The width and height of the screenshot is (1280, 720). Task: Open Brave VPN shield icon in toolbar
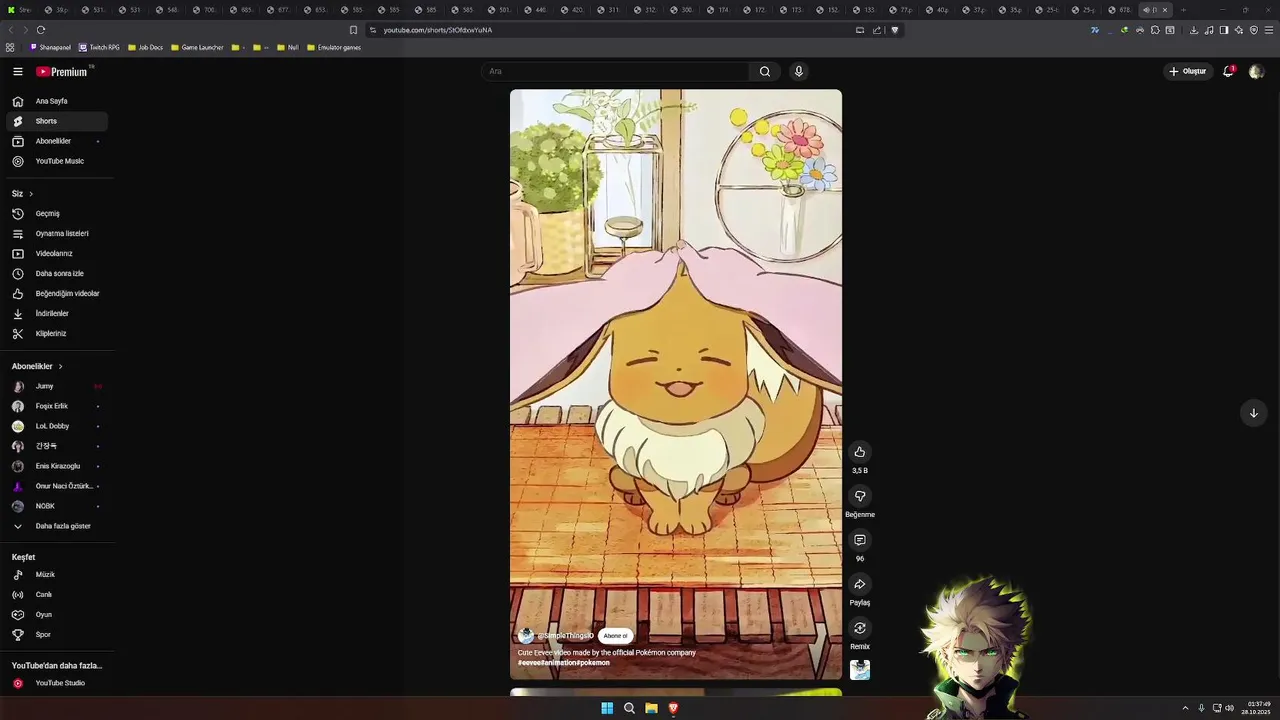point(1253,30)
